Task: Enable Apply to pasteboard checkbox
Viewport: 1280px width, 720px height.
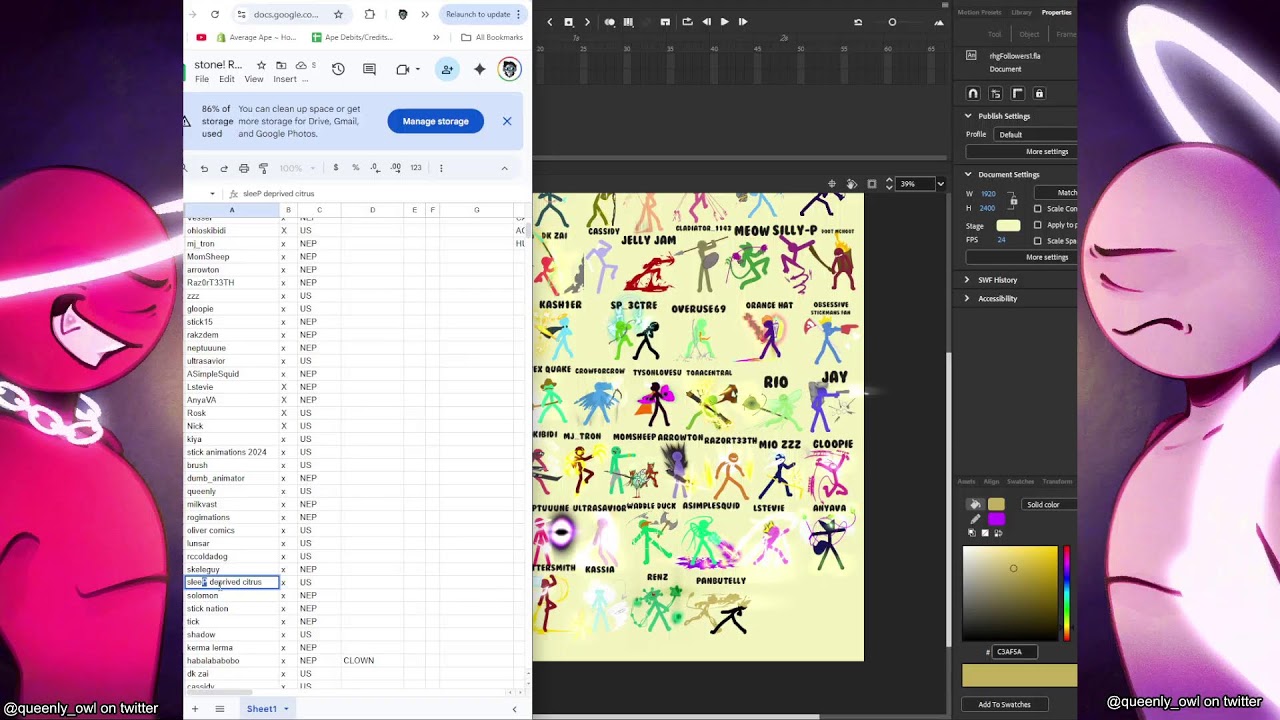Action: [1038, 225]
